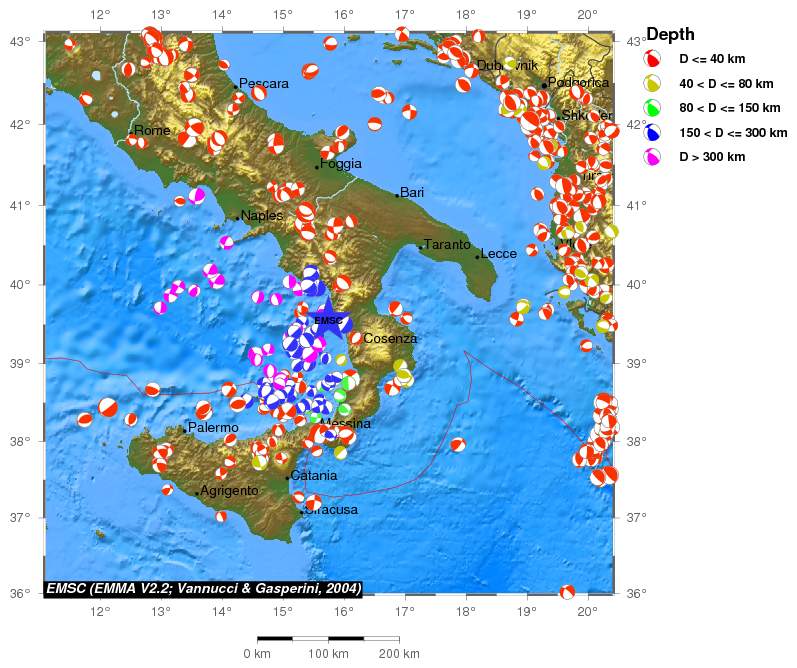797x668 pixels.
Task: Click the Shkoder city label
Action: 587,115
